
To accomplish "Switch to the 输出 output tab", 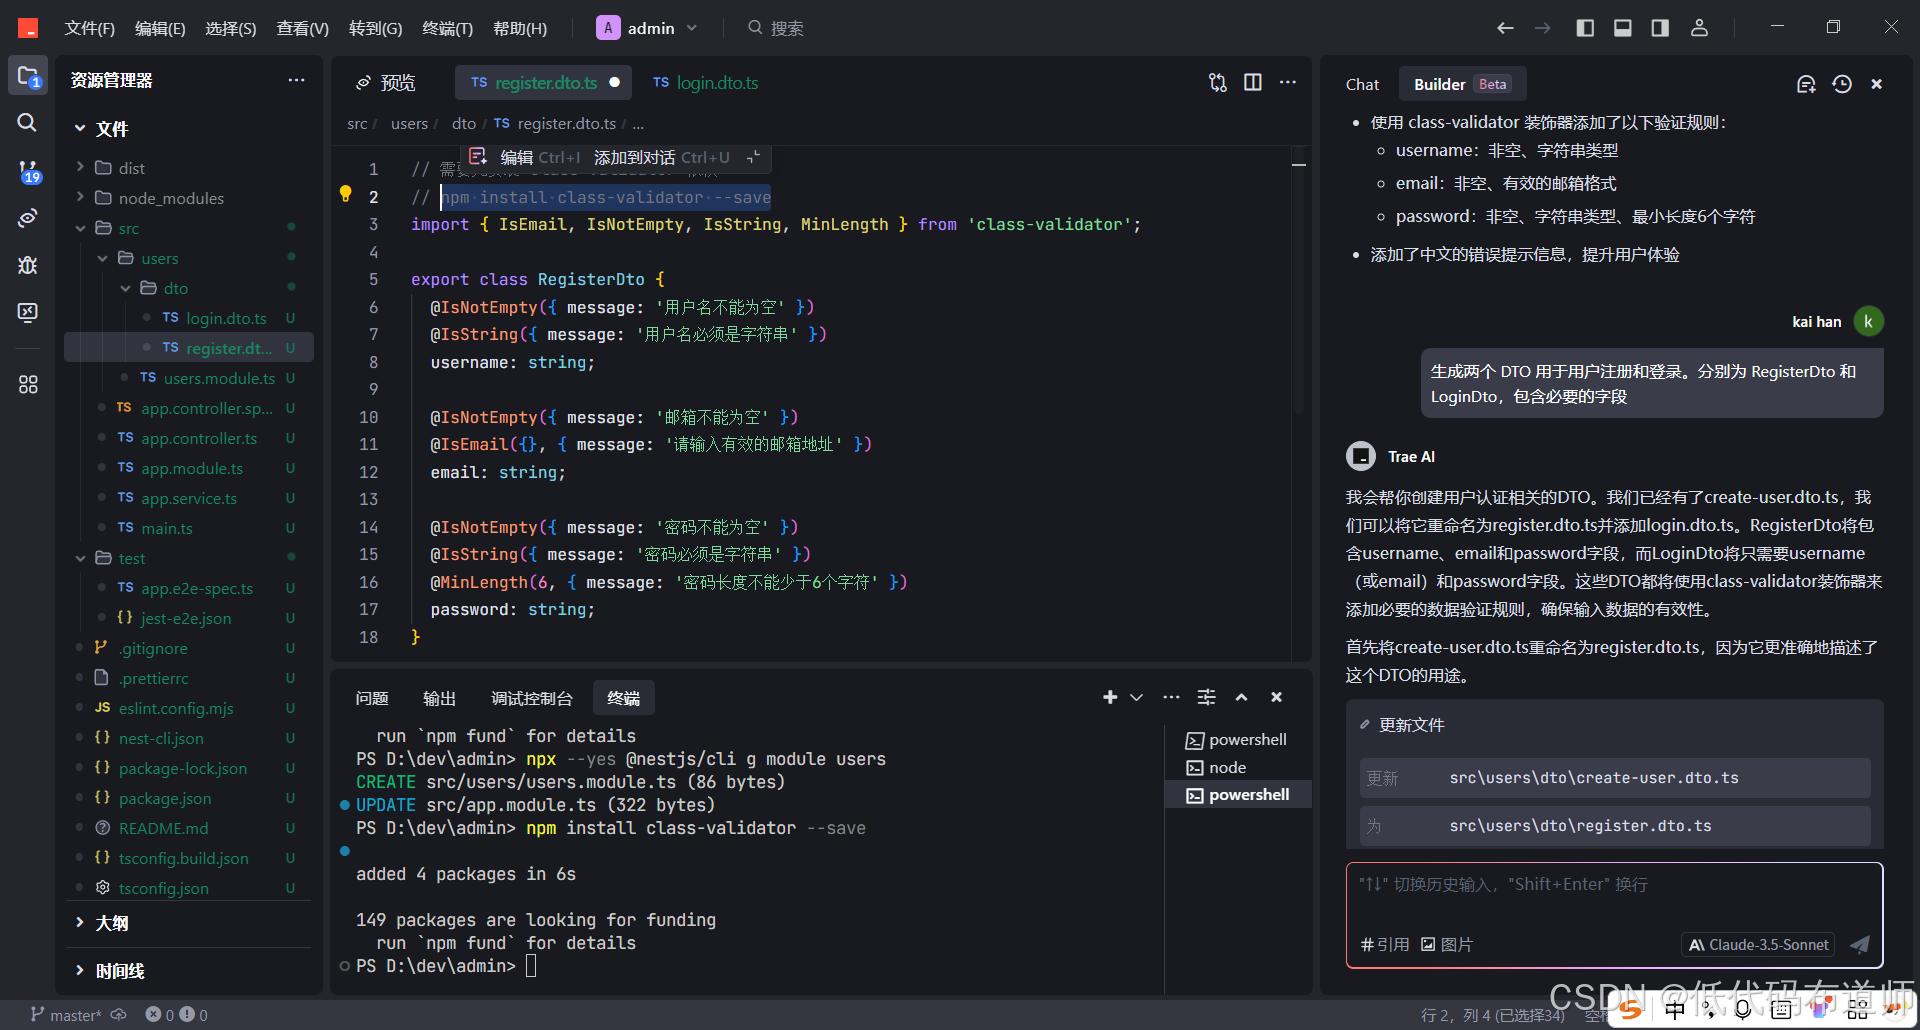I will (x=439, y=698).
